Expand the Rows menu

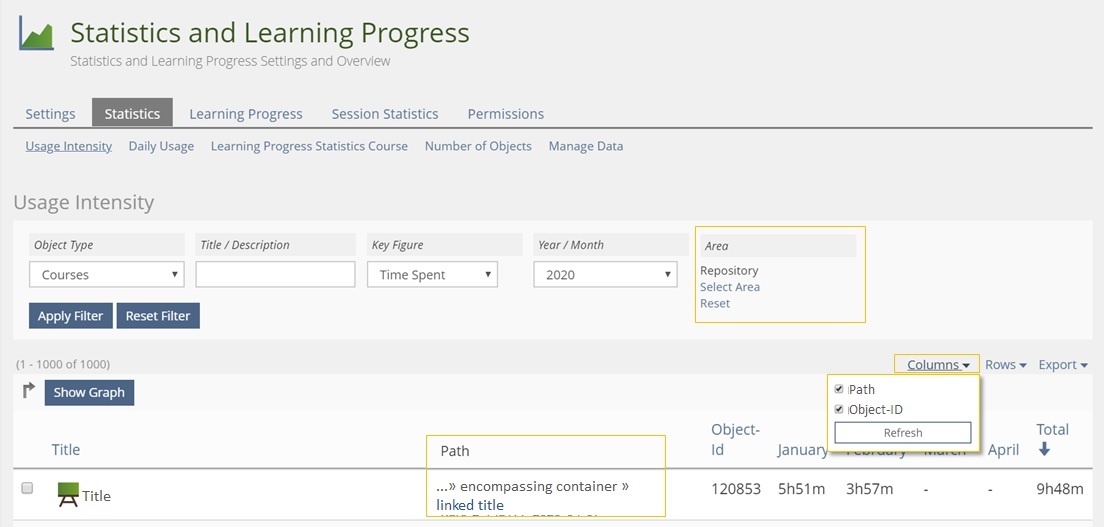(x=1005, y=365)
